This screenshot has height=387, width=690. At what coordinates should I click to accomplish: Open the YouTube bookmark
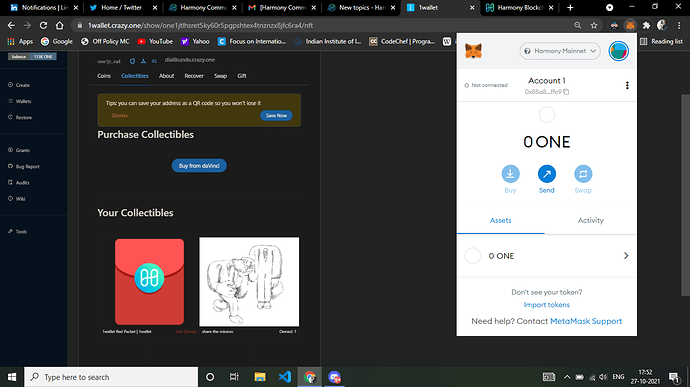[155, 41]
